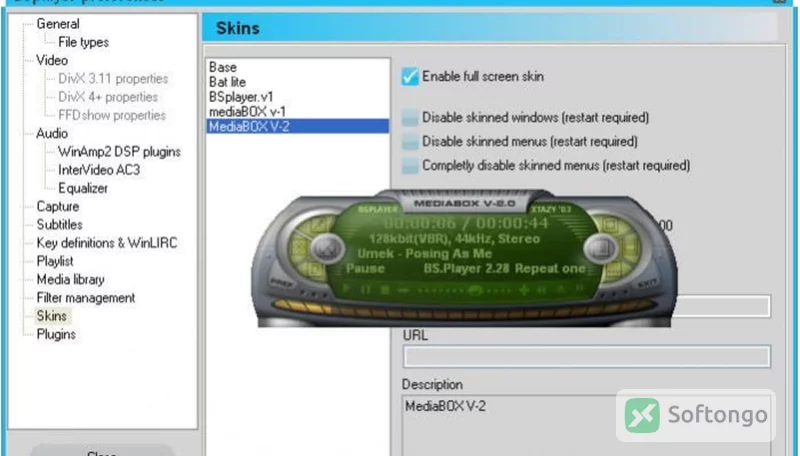The image size is (800, 456).
Task: Open Media library preferences
Action: [70, 280]
